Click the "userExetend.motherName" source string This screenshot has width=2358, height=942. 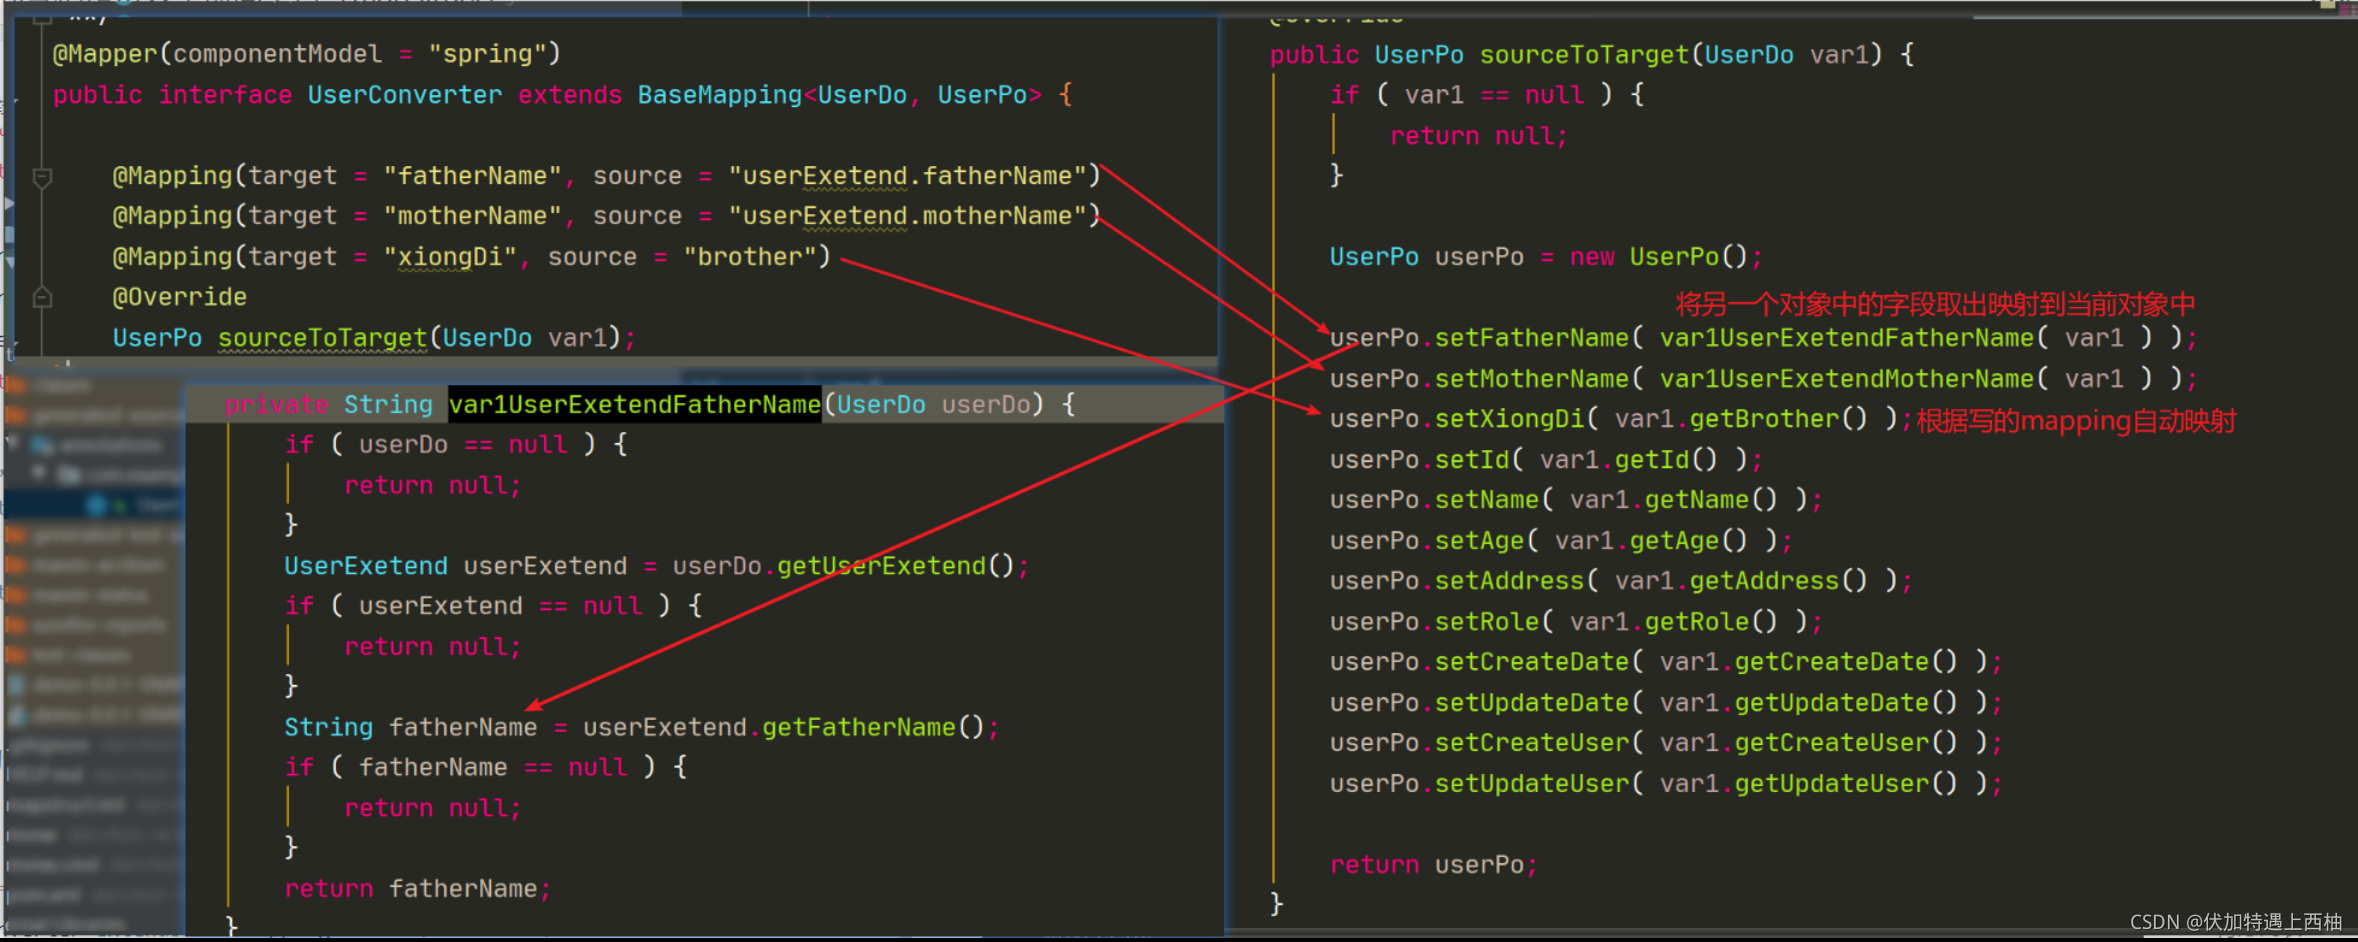click(x=908, y=216)
